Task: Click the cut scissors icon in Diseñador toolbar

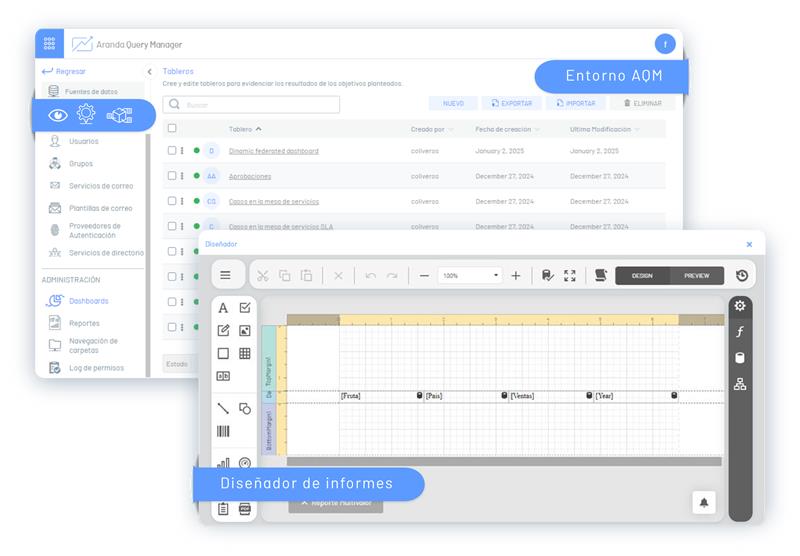Action: 263,276
